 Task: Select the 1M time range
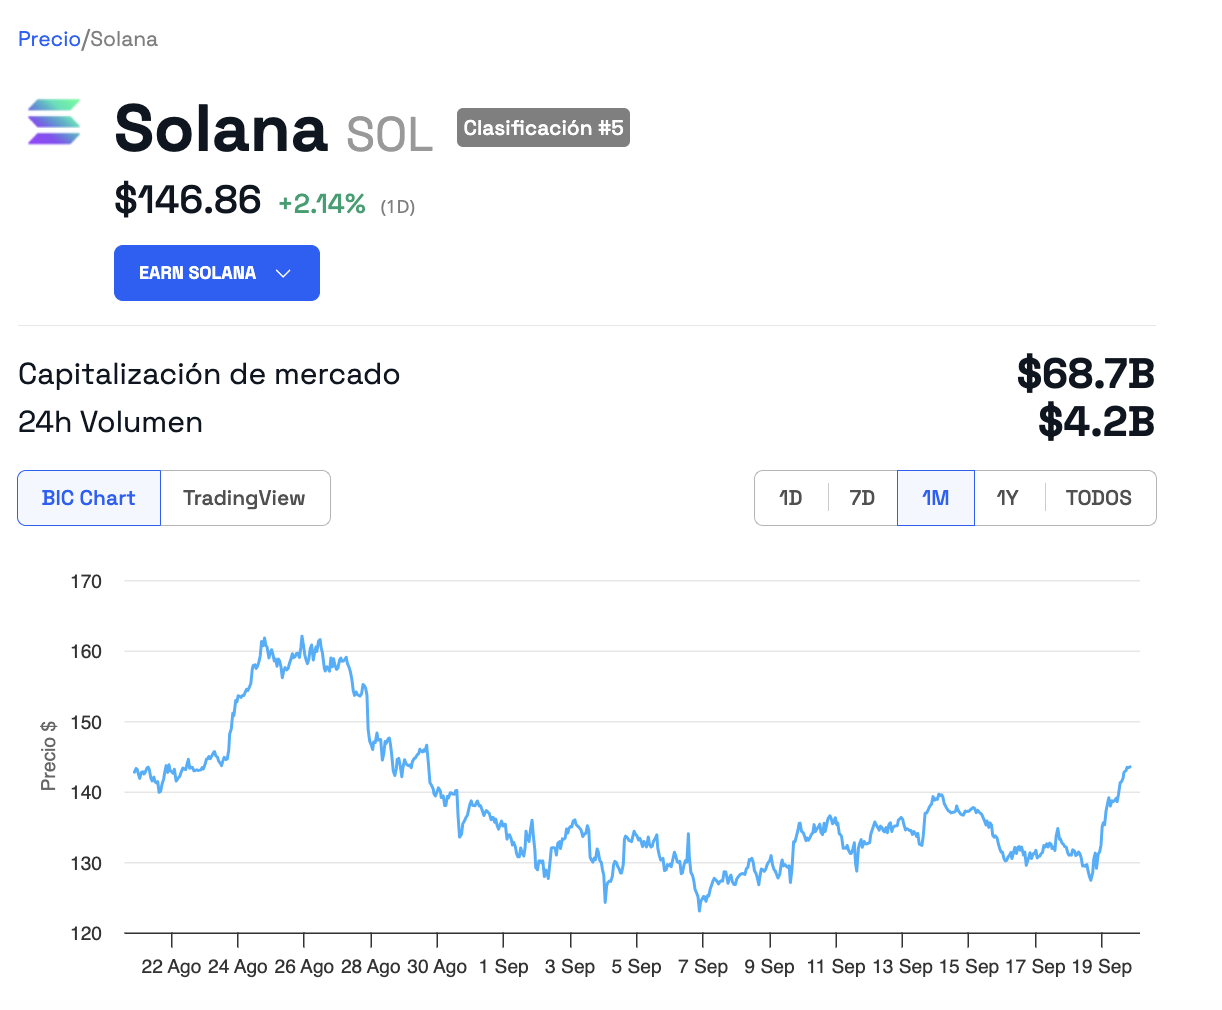pyautogui.click(x=936, y=498)
